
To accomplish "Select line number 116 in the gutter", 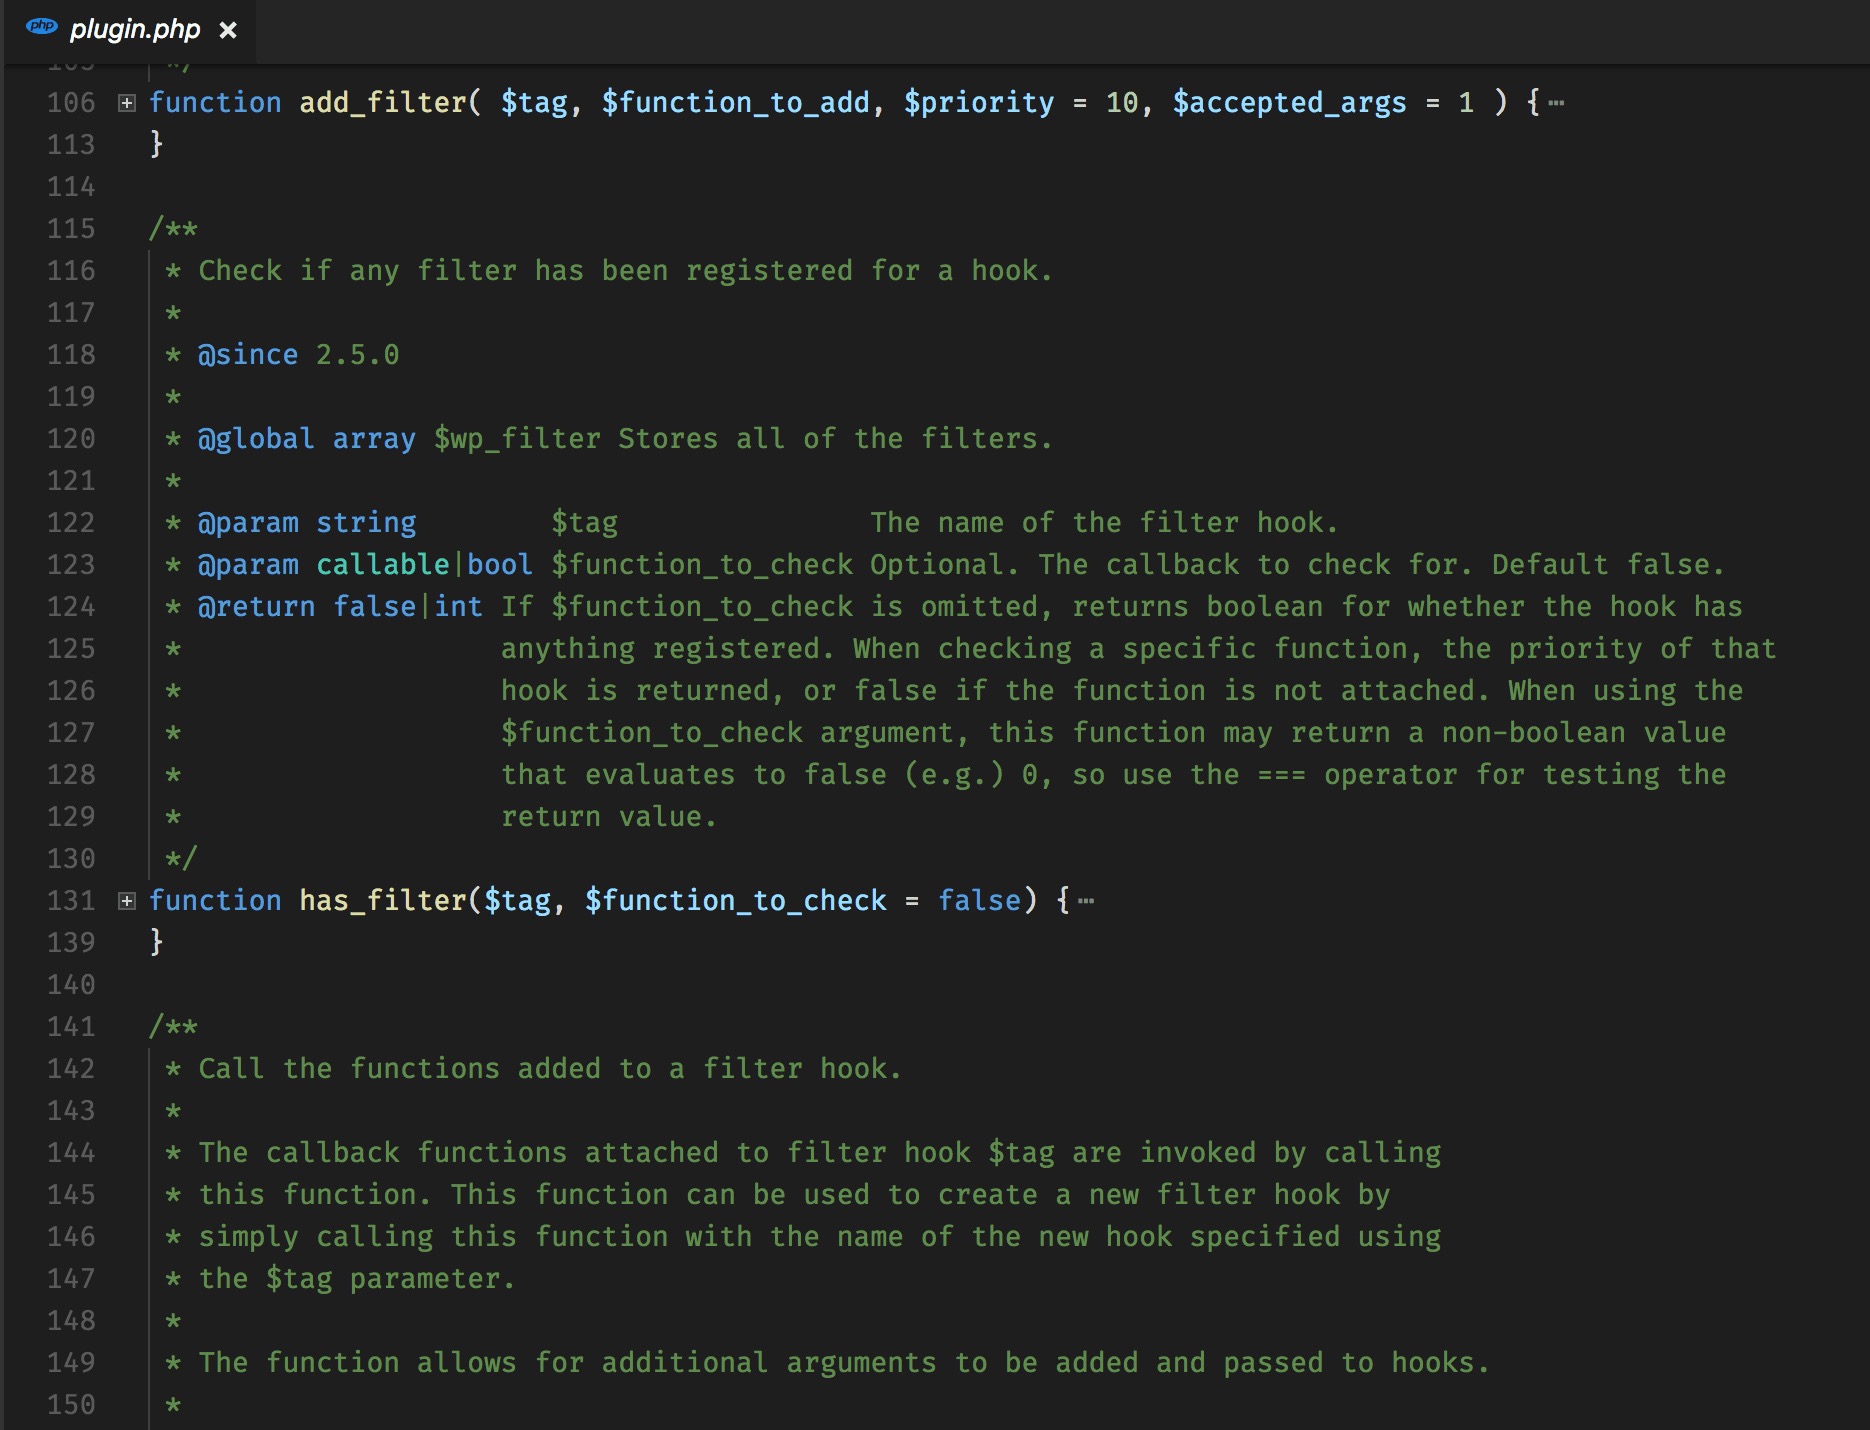I will click(71, 271).
